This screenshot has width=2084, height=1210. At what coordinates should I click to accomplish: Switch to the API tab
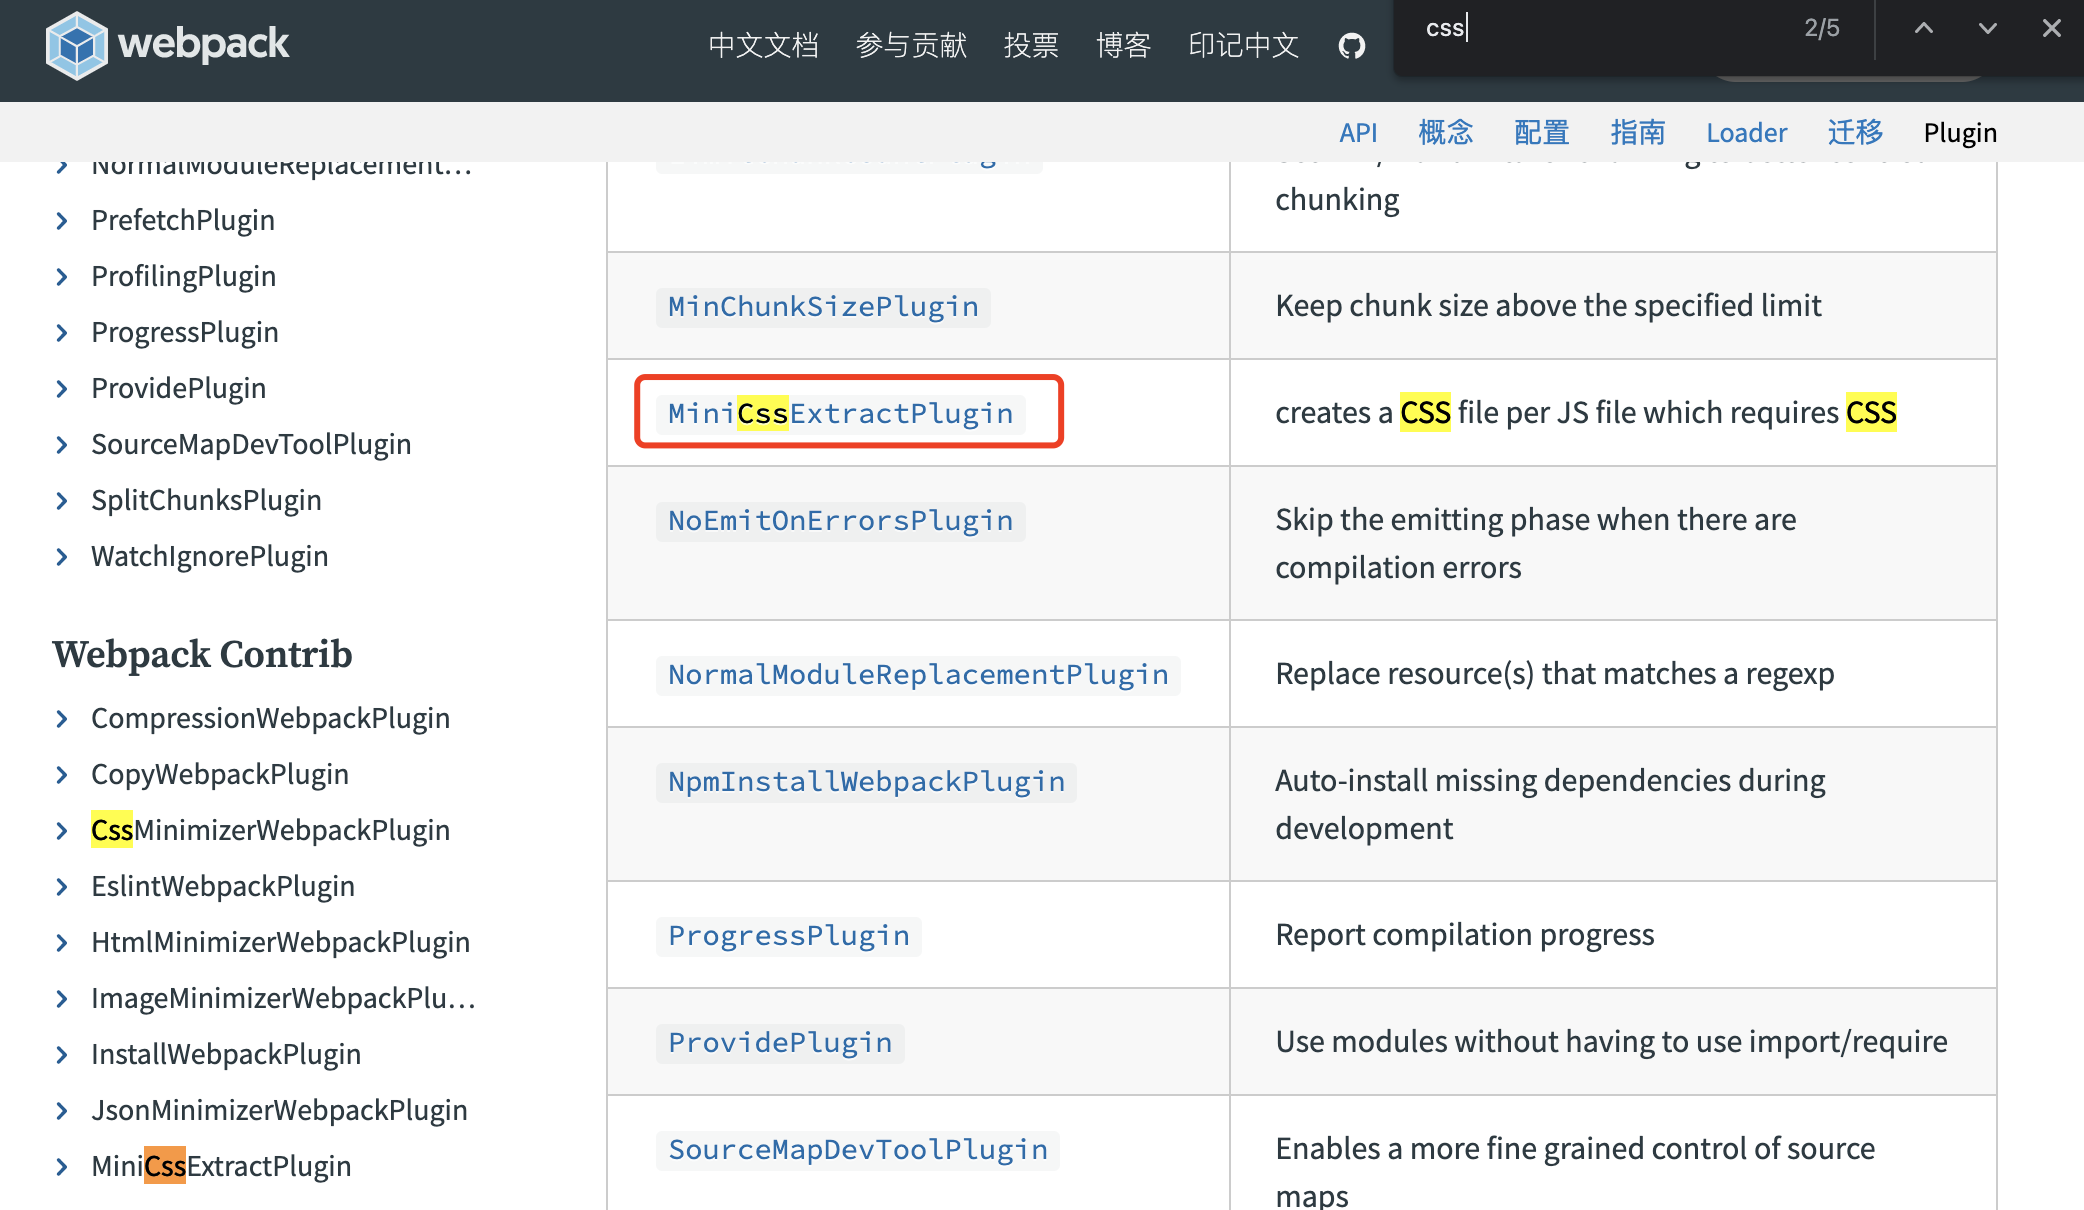pos(1357,132)
